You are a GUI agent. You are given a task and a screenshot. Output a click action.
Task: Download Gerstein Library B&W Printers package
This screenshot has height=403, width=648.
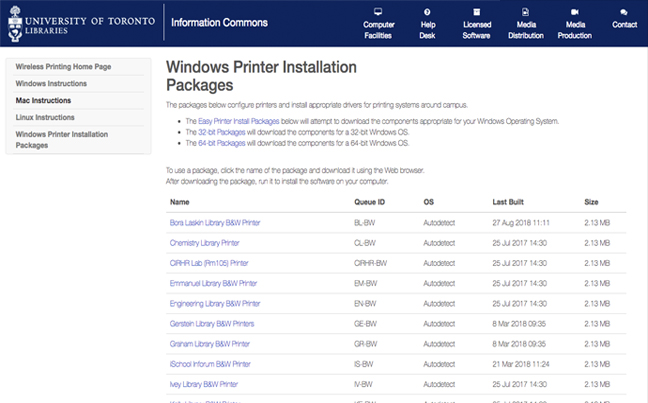(x=212, y=324)
